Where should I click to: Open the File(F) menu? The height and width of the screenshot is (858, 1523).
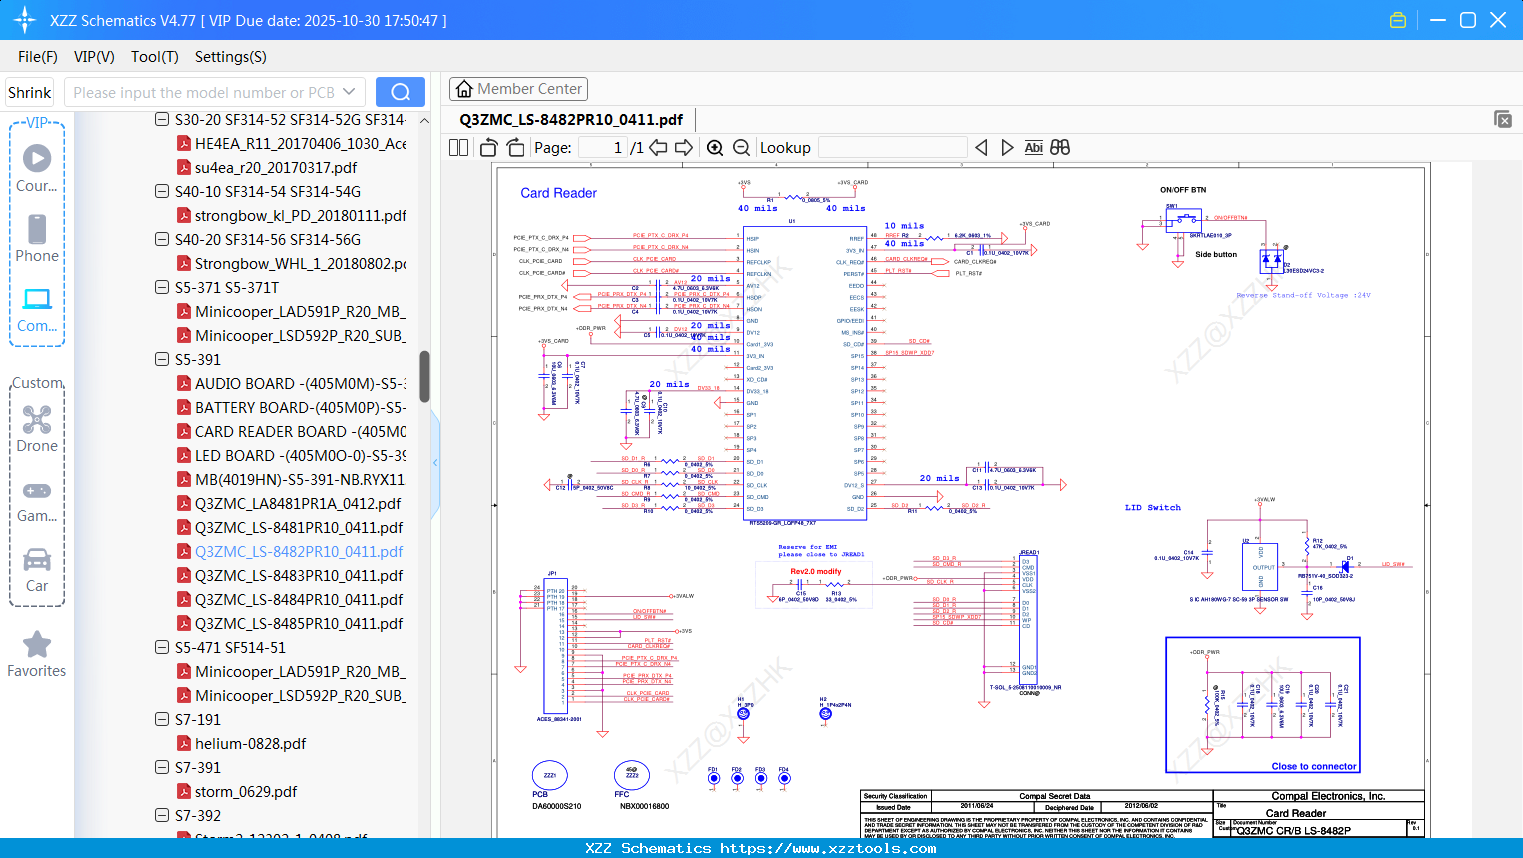[38, 57]
